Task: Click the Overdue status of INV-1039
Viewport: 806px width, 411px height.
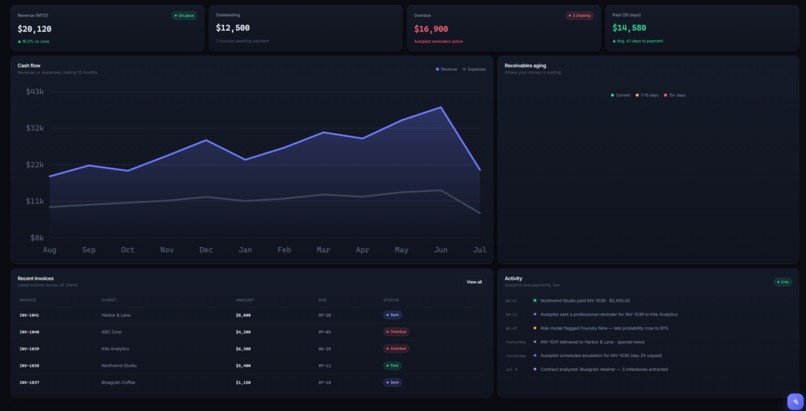Action: click(x=396, y=349)
